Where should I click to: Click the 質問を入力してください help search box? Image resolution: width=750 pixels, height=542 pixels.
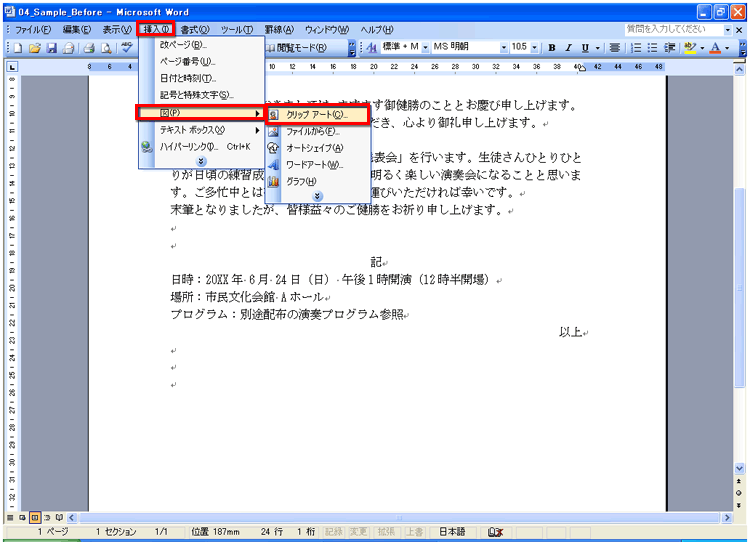pyautogui.click(x=673, y=29)
